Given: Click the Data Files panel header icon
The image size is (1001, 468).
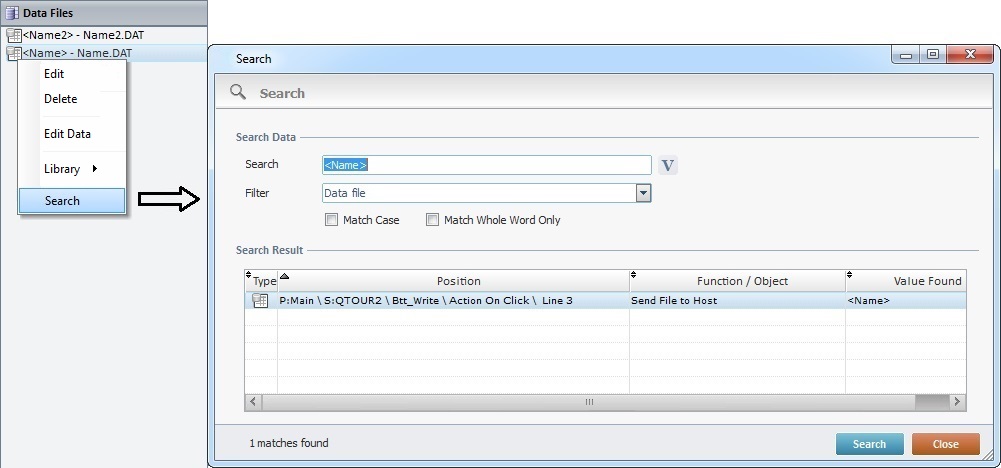Looking at the screenshot, I should click(x=13, y=13).
